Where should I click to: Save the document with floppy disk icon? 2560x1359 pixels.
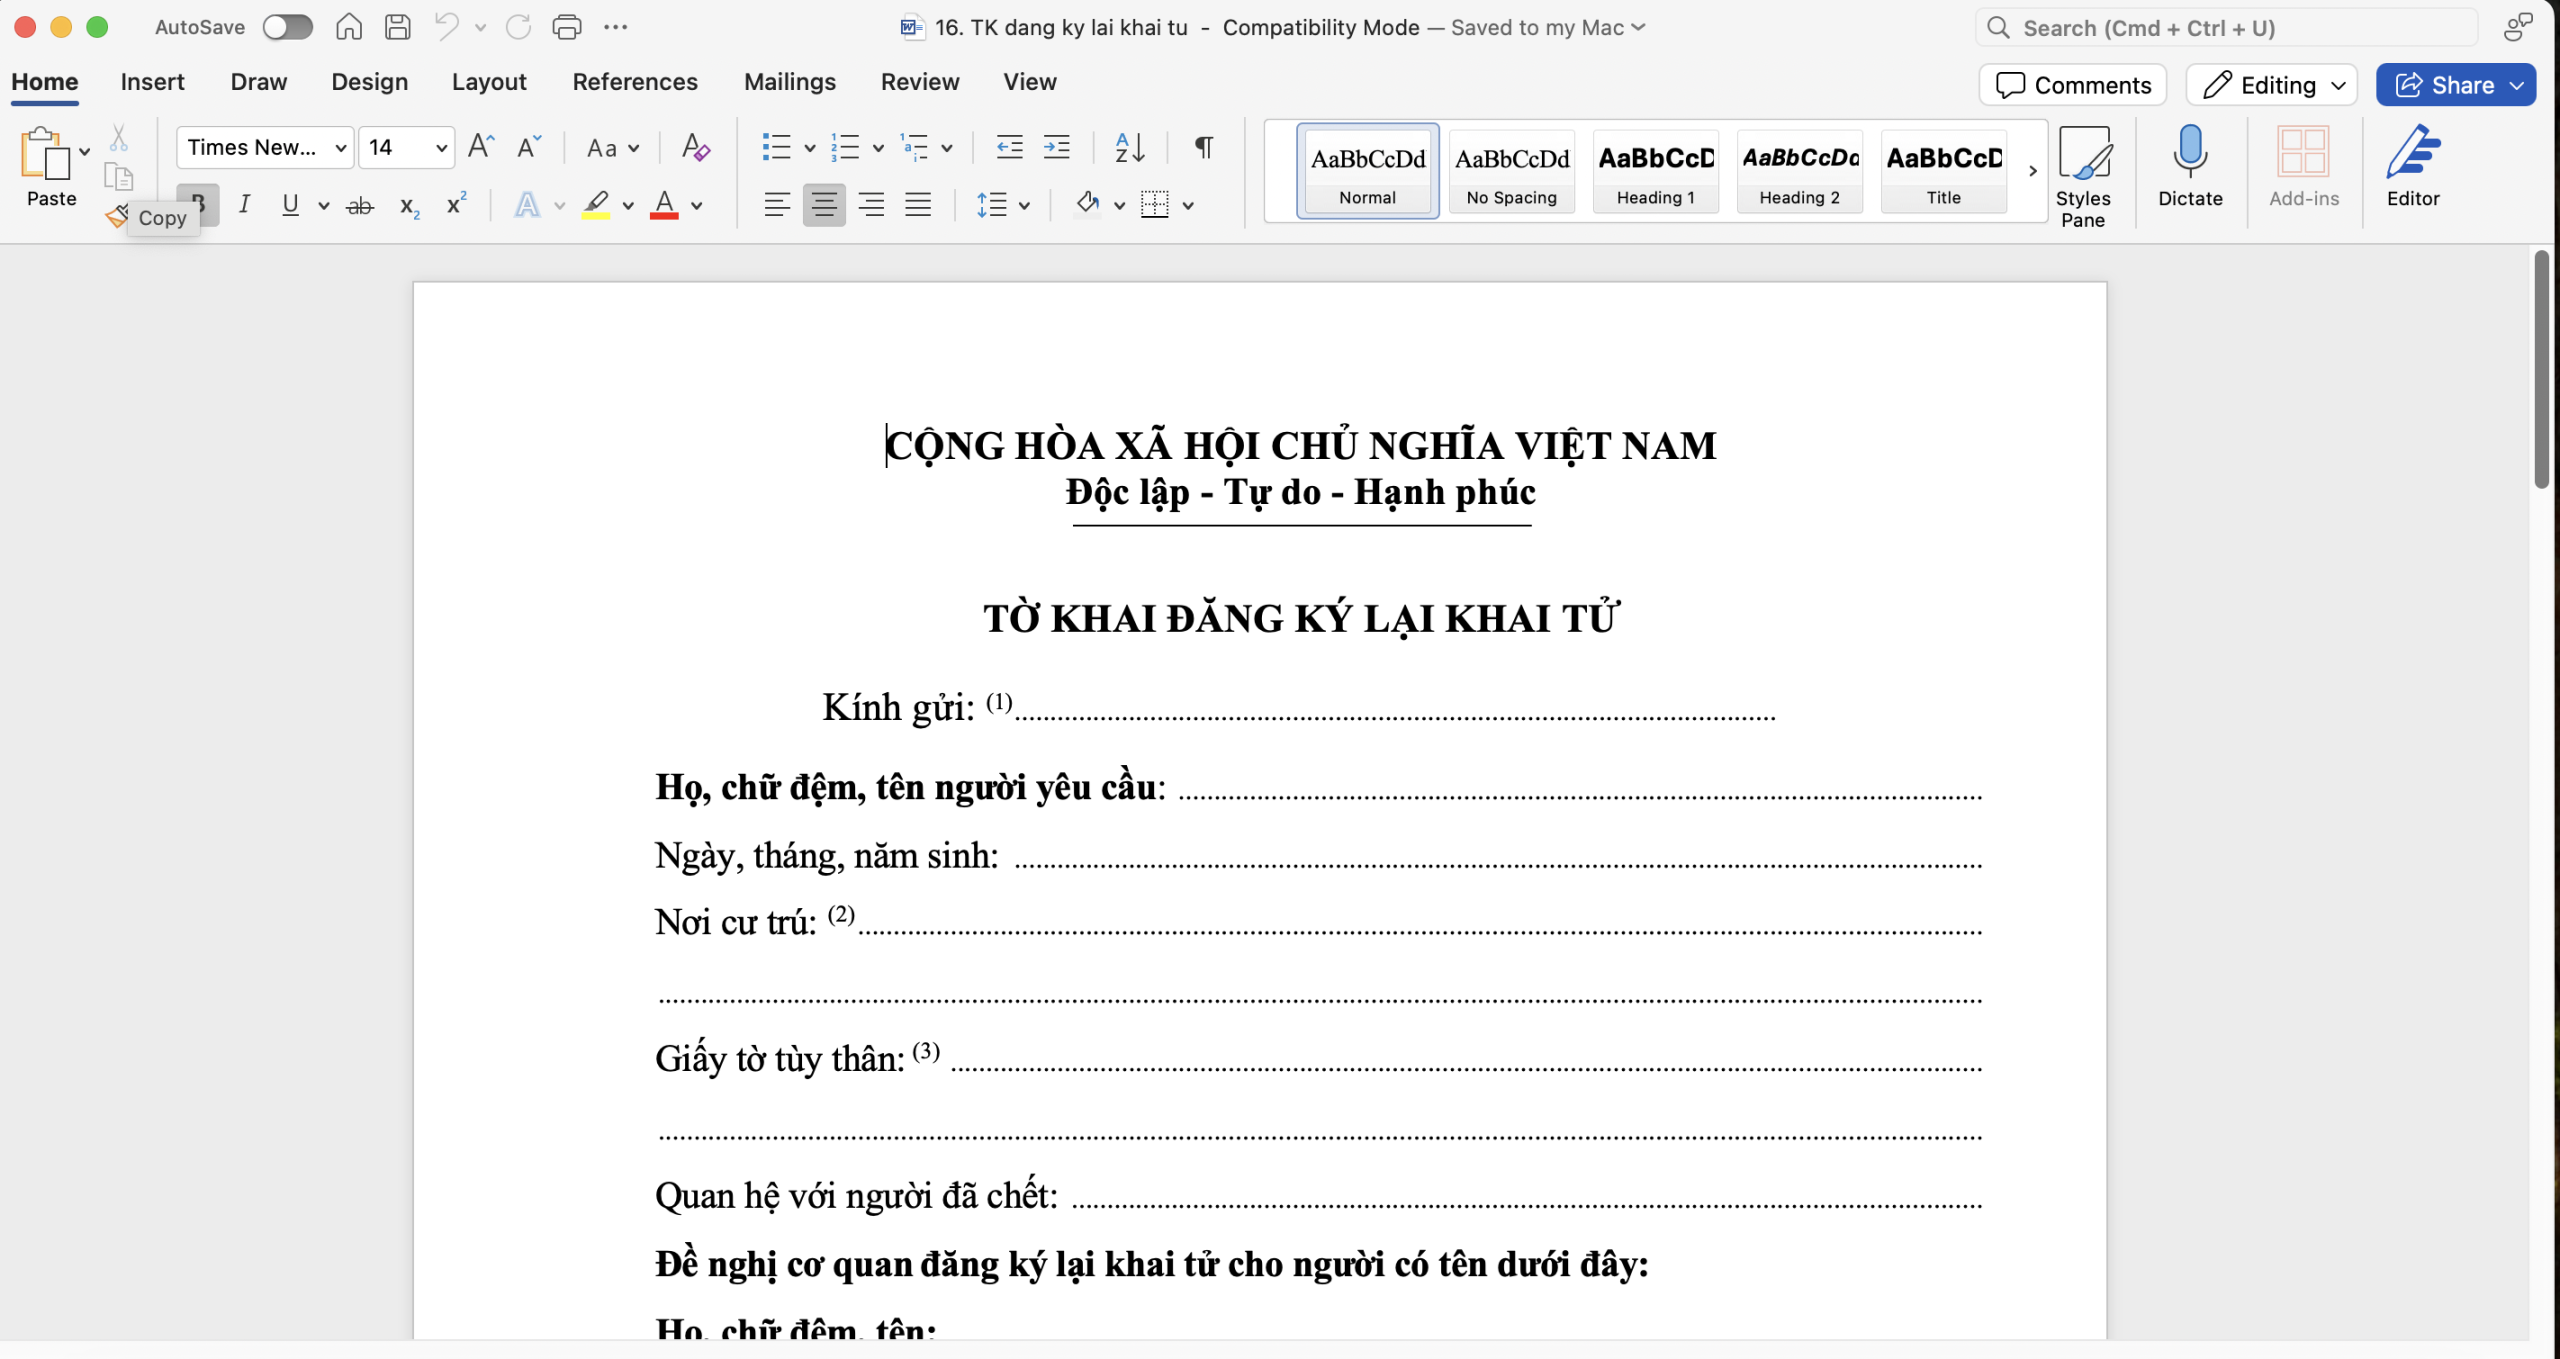tap(397, 27)
